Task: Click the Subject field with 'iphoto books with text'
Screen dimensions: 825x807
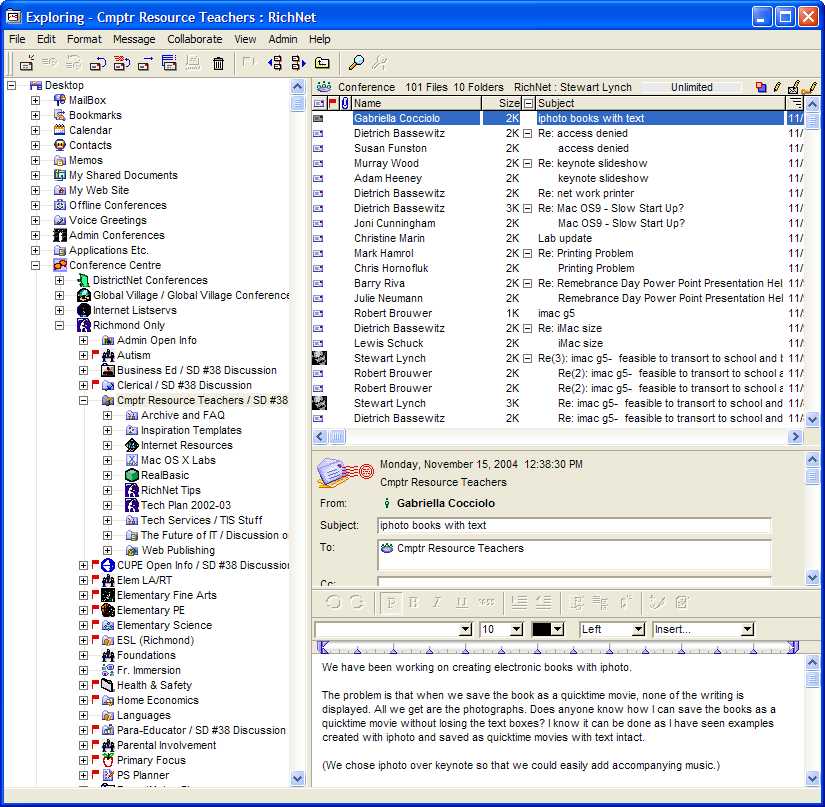Action: (x=574, y=525)
